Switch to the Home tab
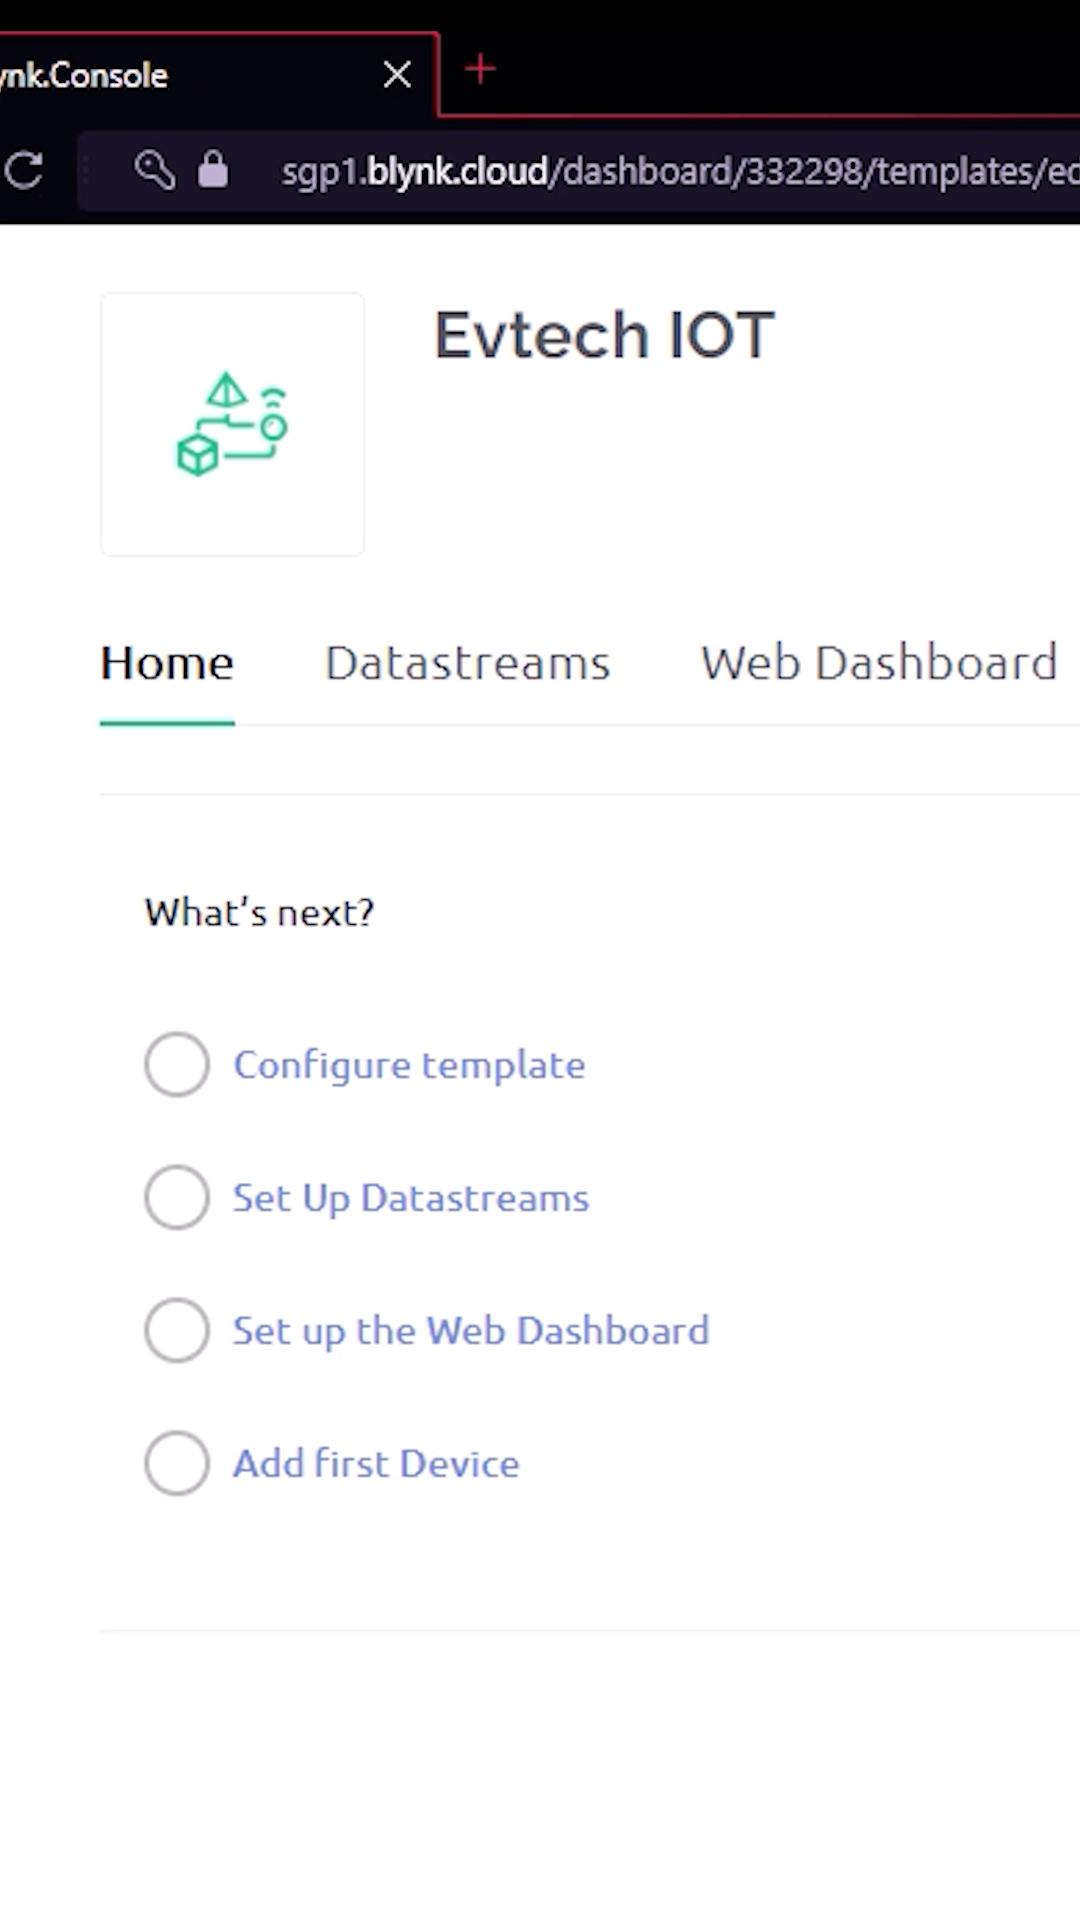This screenshot has height=1920, width=1080. coord(167,663)
